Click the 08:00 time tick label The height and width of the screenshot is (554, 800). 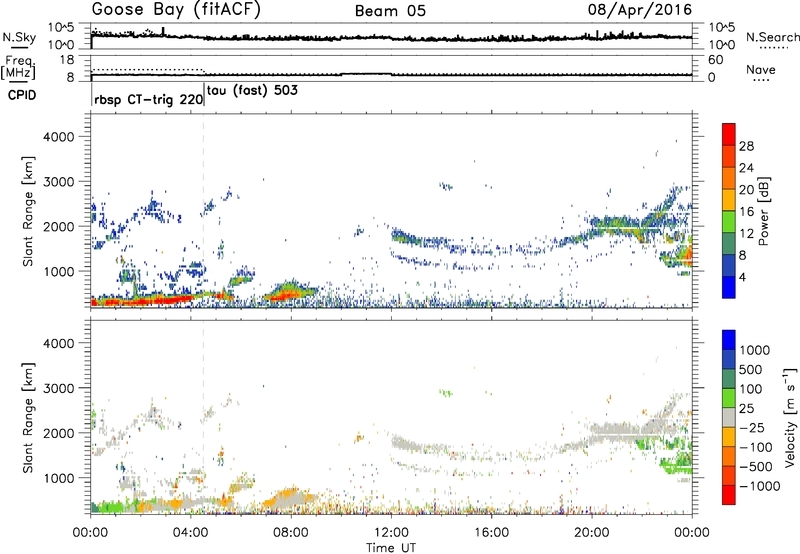291,533
